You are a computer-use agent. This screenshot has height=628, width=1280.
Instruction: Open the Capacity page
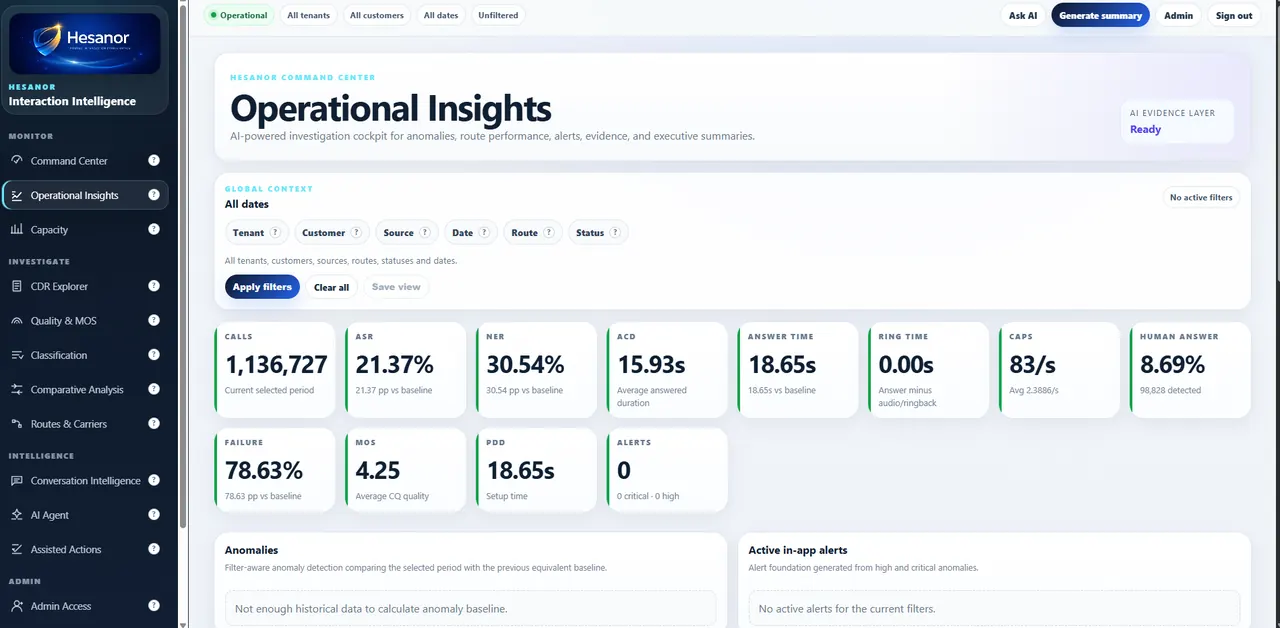[85, 229]
